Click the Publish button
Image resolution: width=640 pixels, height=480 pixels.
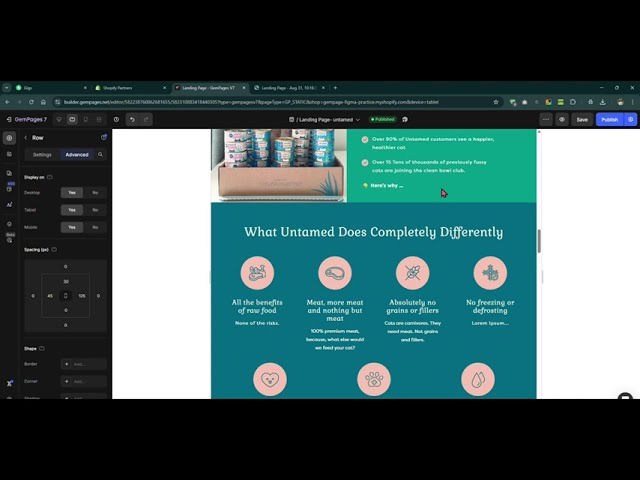pos(609,120)
